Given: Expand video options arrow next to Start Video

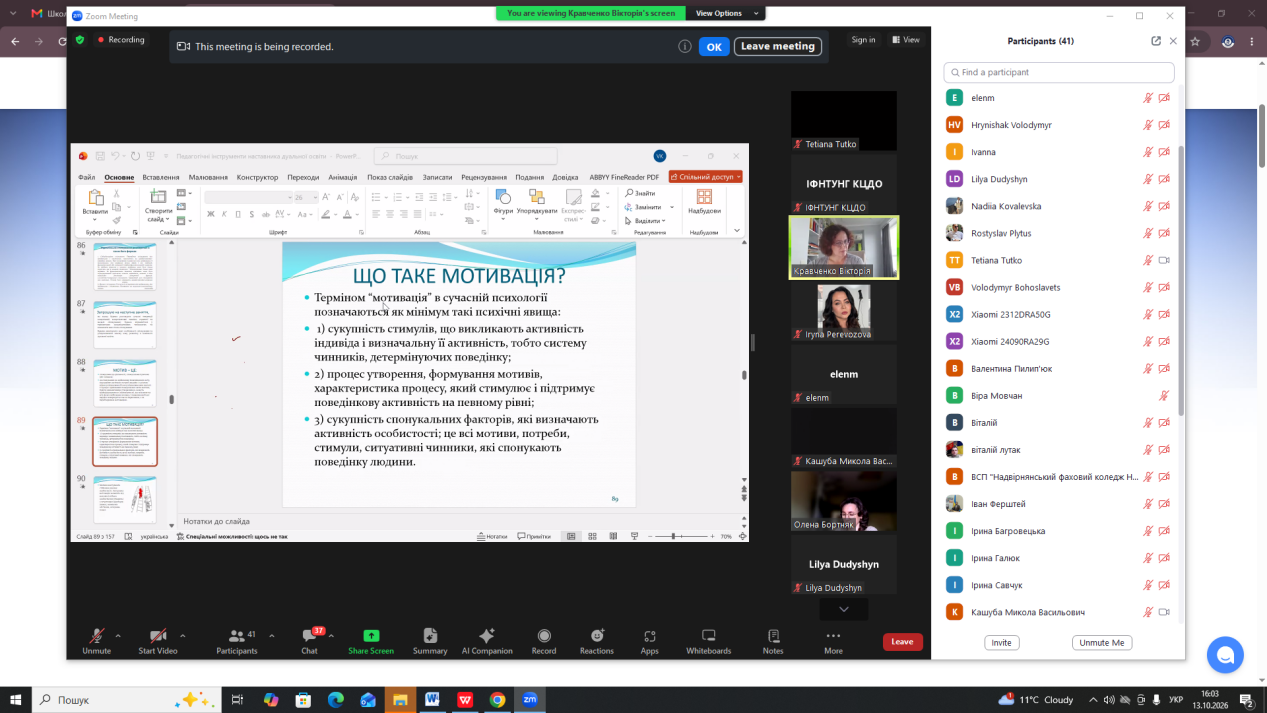Looking at the screenshot, I should [183, 635].
